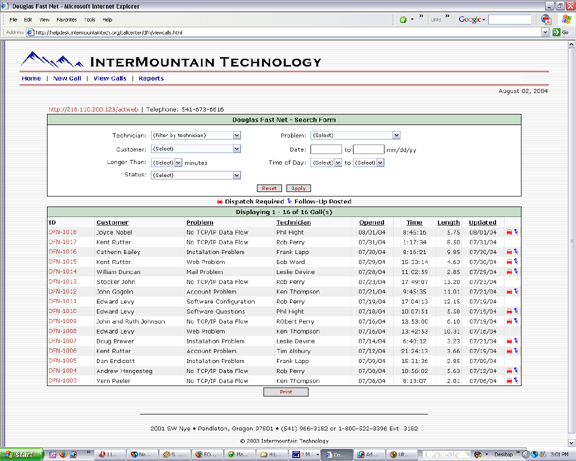Sort by the Customer column header

112,223
